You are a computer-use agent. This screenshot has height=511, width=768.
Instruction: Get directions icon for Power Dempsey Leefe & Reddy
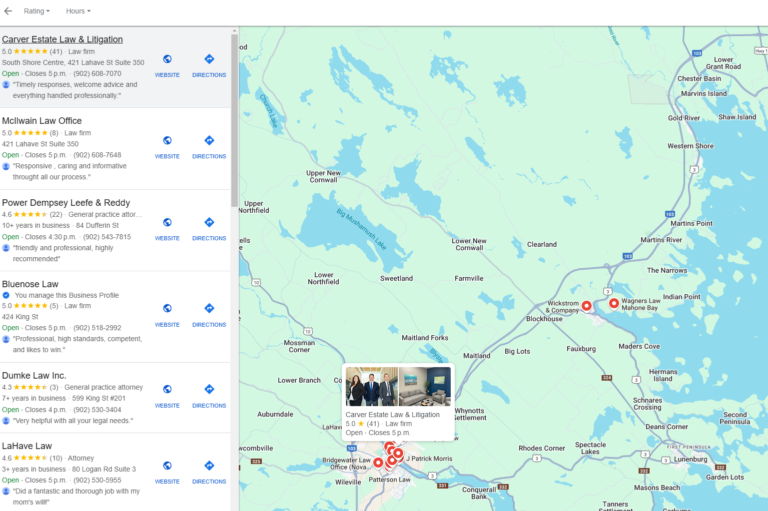pos(209,222)
